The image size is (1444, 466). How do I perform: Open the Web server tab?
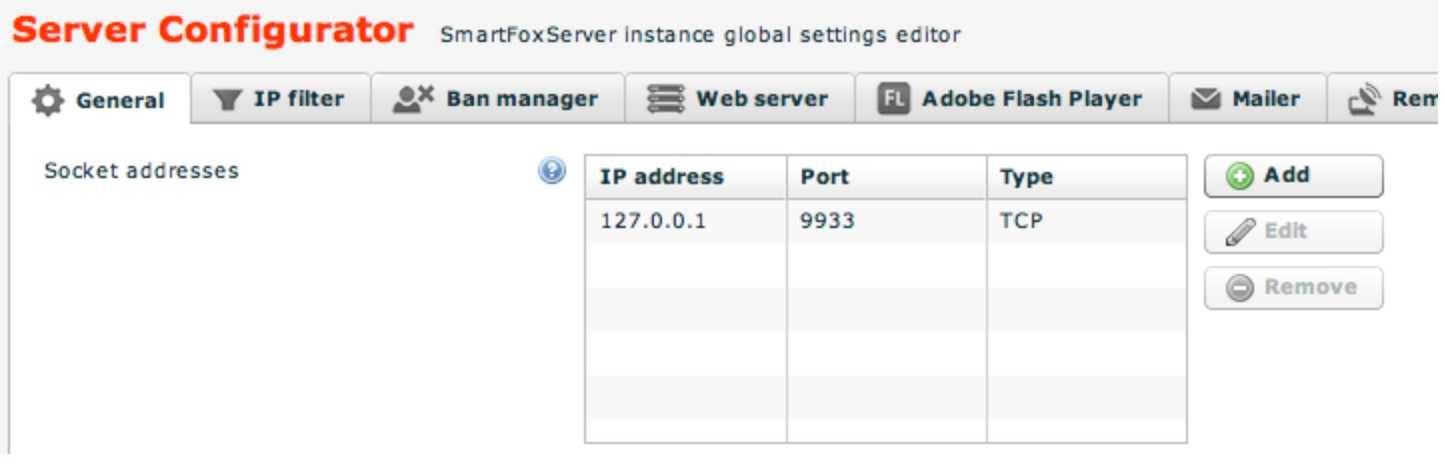(x=740, y=99)
